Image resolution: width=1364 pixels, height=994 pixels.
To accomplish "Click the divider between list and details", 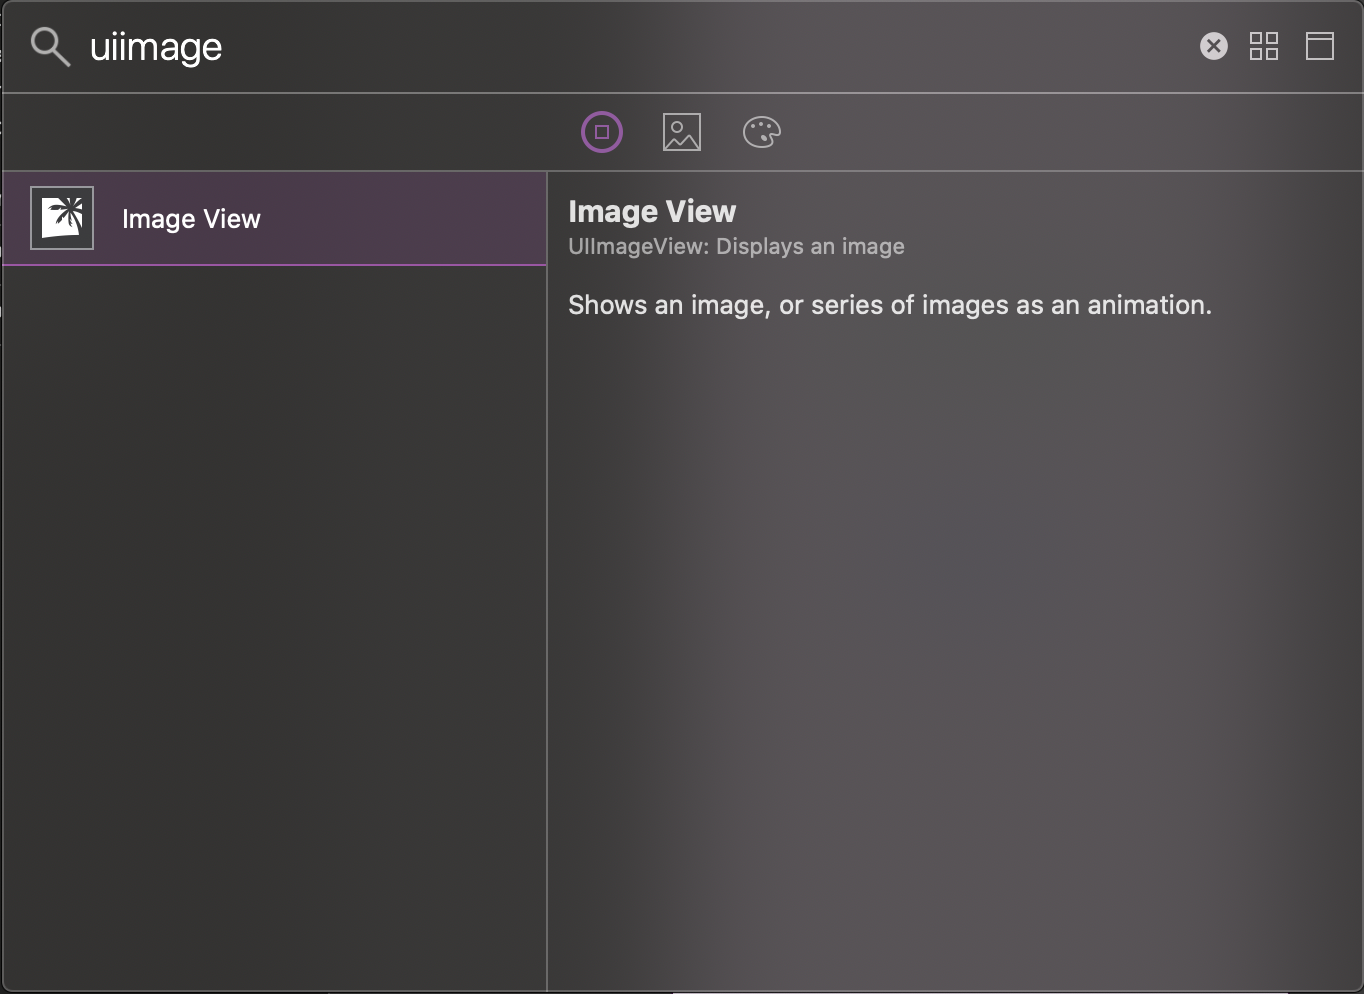I will (x=547, y=600).
